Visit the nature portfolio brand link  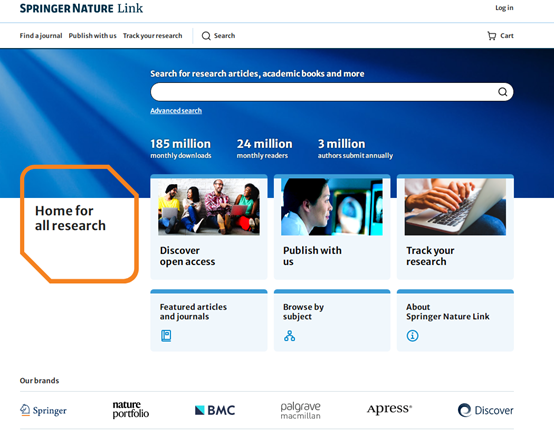[131, 410]
